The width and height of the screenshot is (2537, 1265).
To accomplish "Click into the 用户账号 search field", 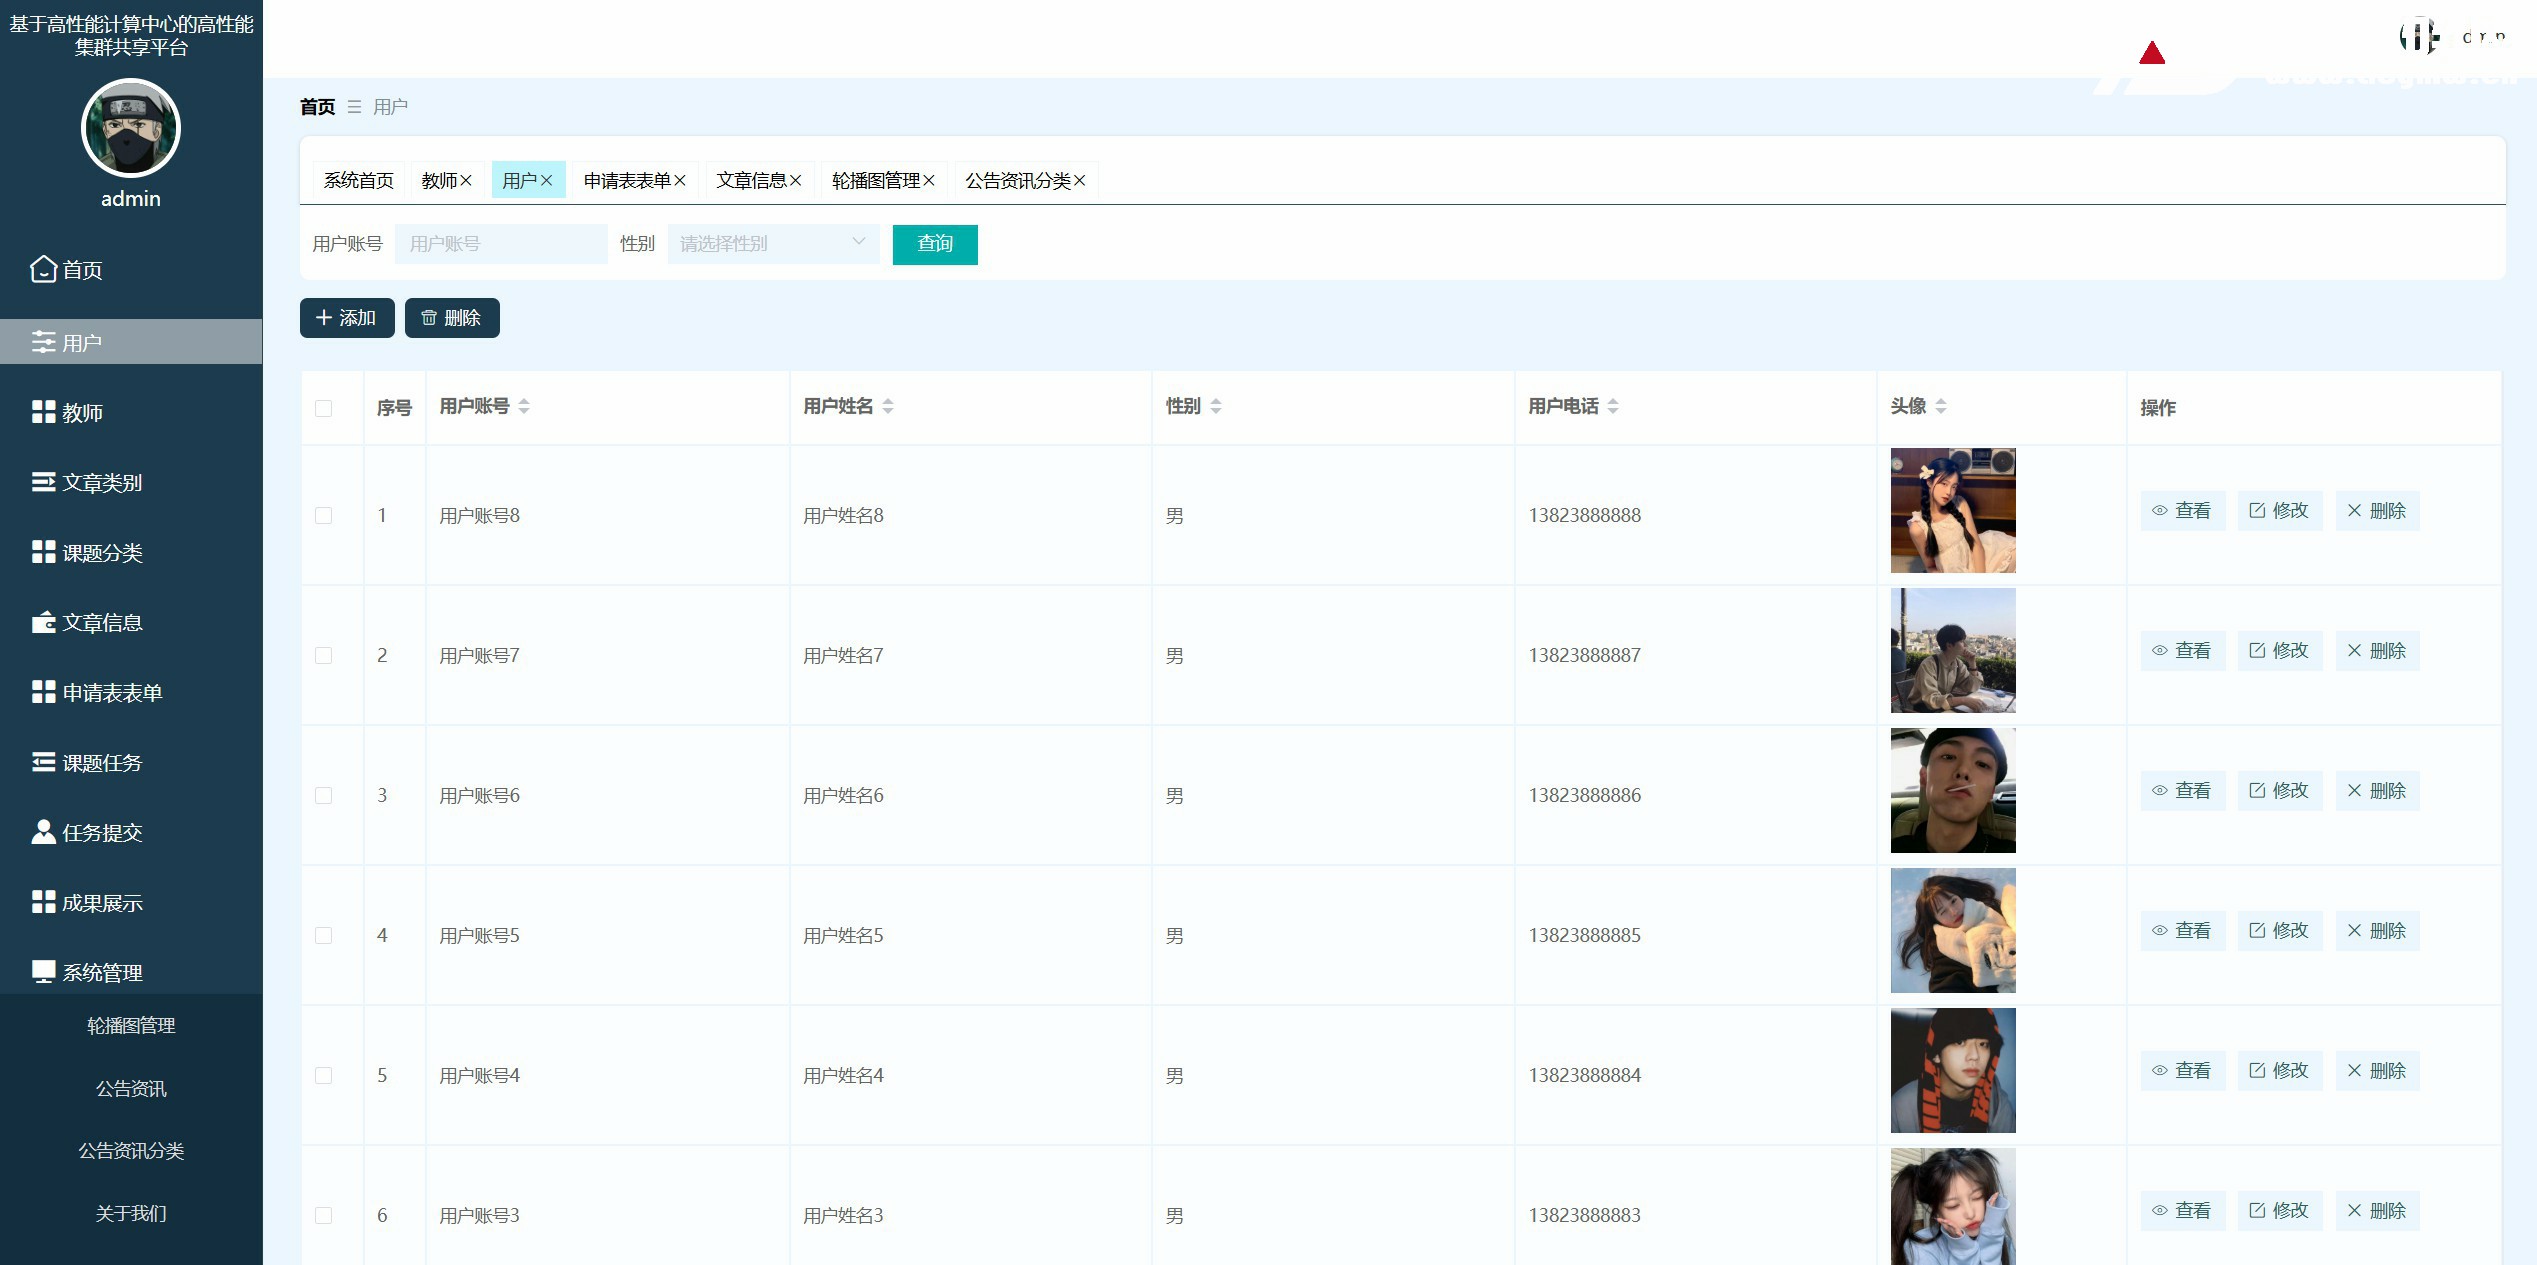I will click(501, 244).
